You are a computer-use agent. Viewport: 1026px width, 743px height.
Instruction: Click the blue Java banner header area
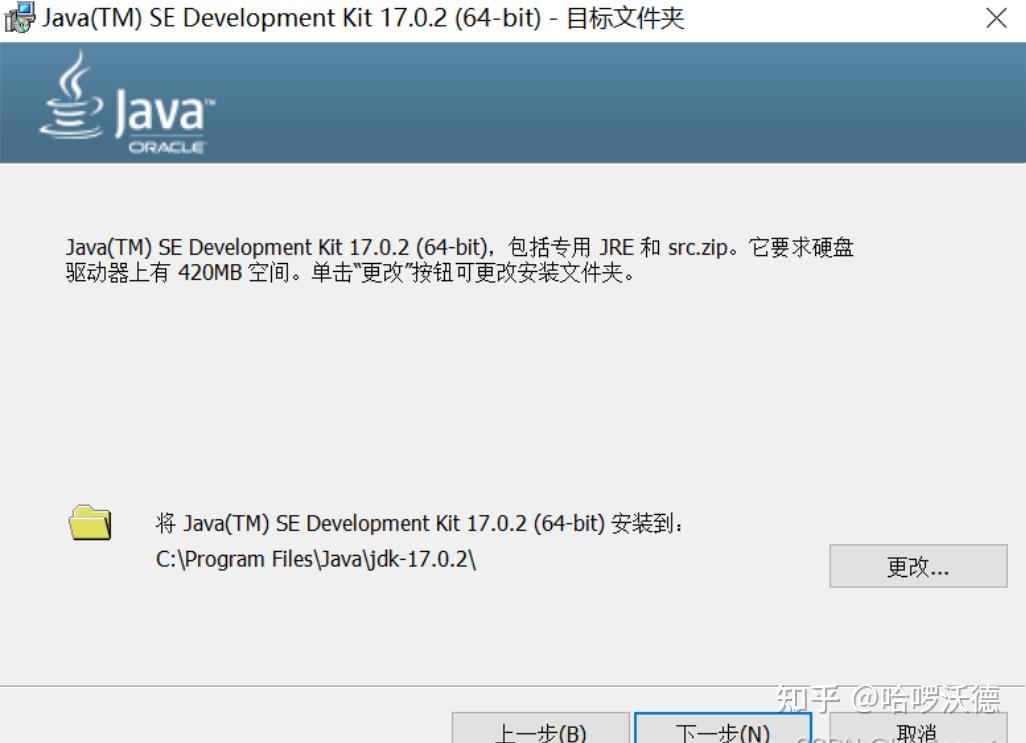(600, 103)
